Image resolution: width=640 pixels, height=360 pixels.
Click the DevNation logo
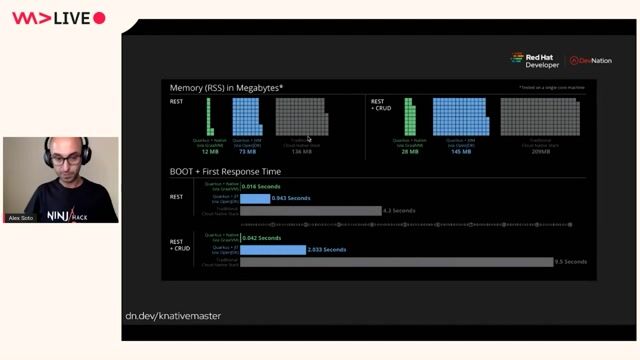pyautogui.click(x=591, y=61)
